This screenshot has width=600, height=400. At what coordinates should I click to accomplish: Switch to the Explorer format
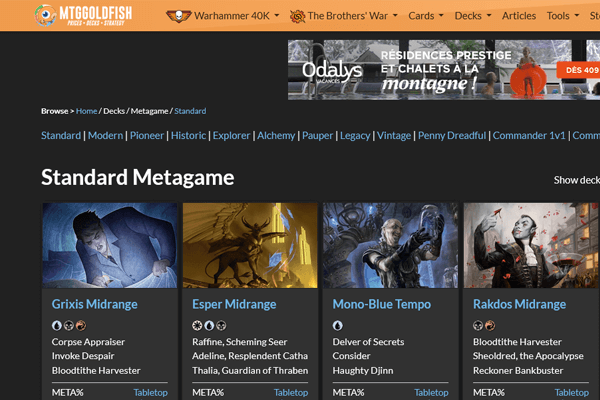[x=232, y=136]
